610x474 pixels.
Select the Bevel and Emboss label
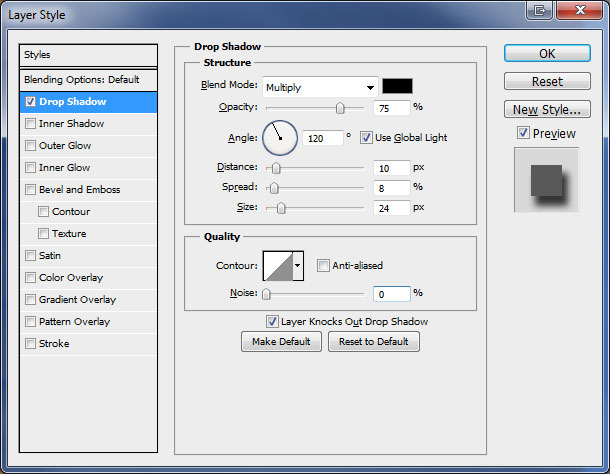pos(79,190)
